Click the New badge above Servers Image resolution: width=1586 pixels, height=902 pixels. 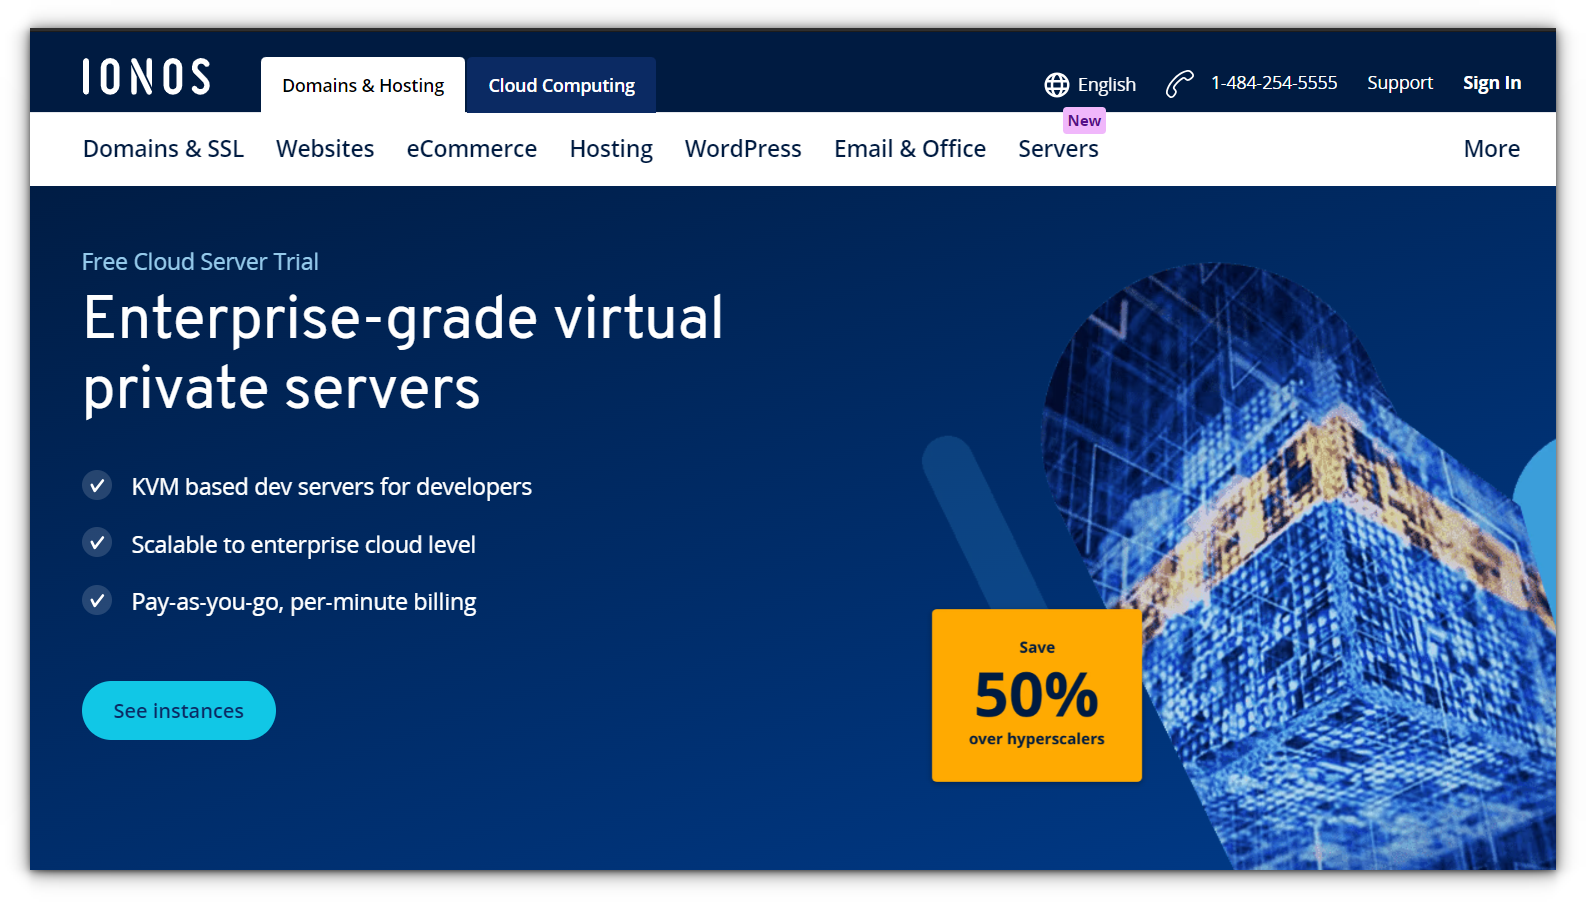pyautogui.click(x=1084, y=121)
